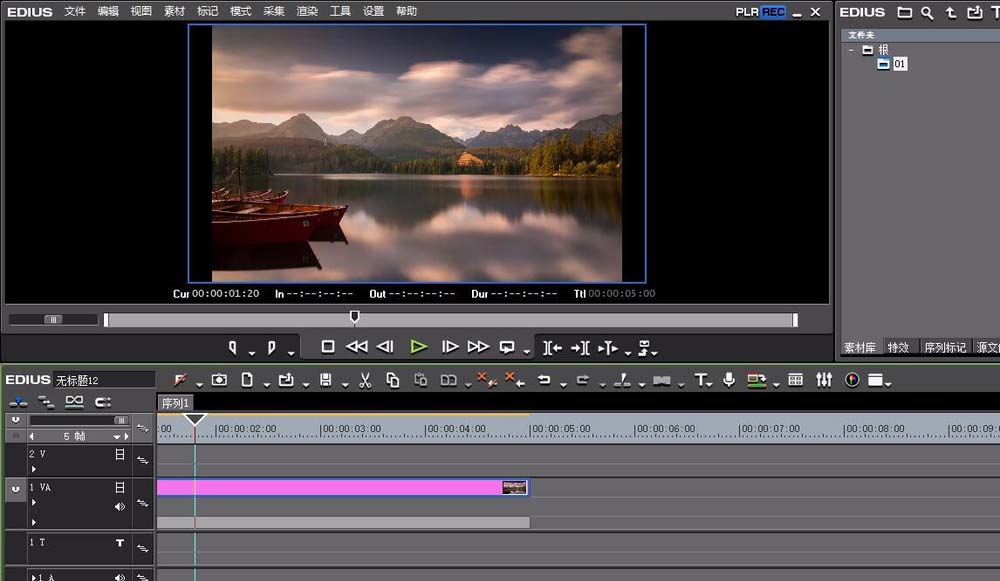Start playback with the green play button
Image resolution: width=1000 pixels, height=581 pixels.
[419, 347]
